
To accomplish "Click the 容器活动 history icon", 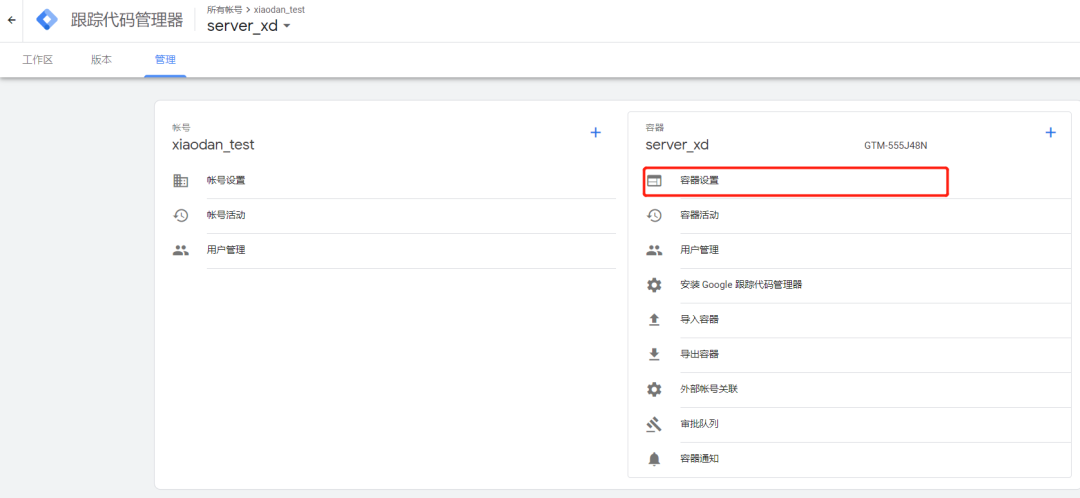I will tap(654, 216).
